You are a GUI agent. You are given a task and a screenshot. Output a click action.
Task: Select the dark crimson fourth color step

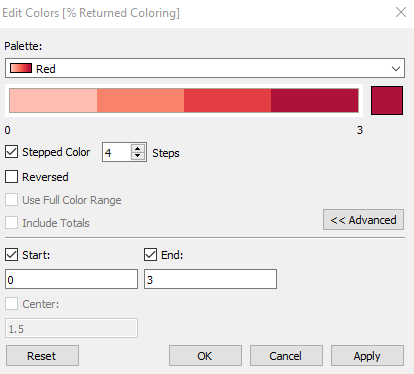[315, 100]
